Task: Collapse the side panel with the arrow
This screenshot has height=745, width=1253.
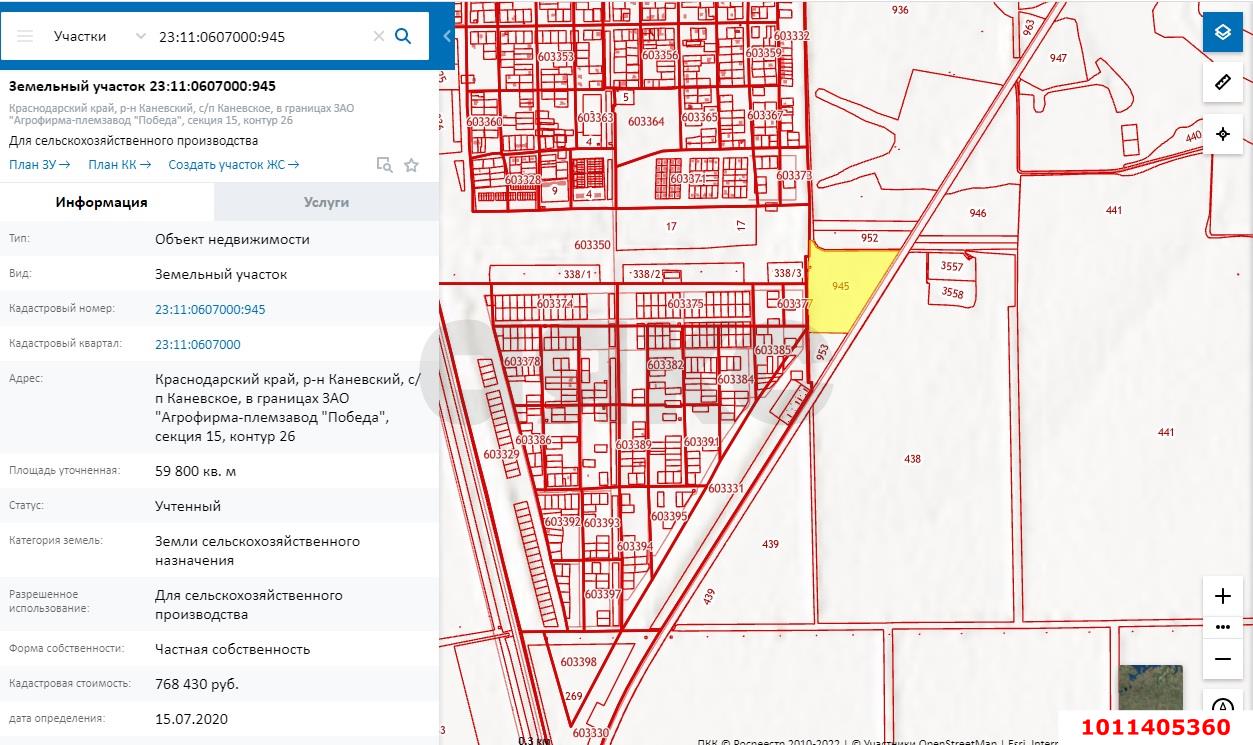Action: click(x=447, y=36)
